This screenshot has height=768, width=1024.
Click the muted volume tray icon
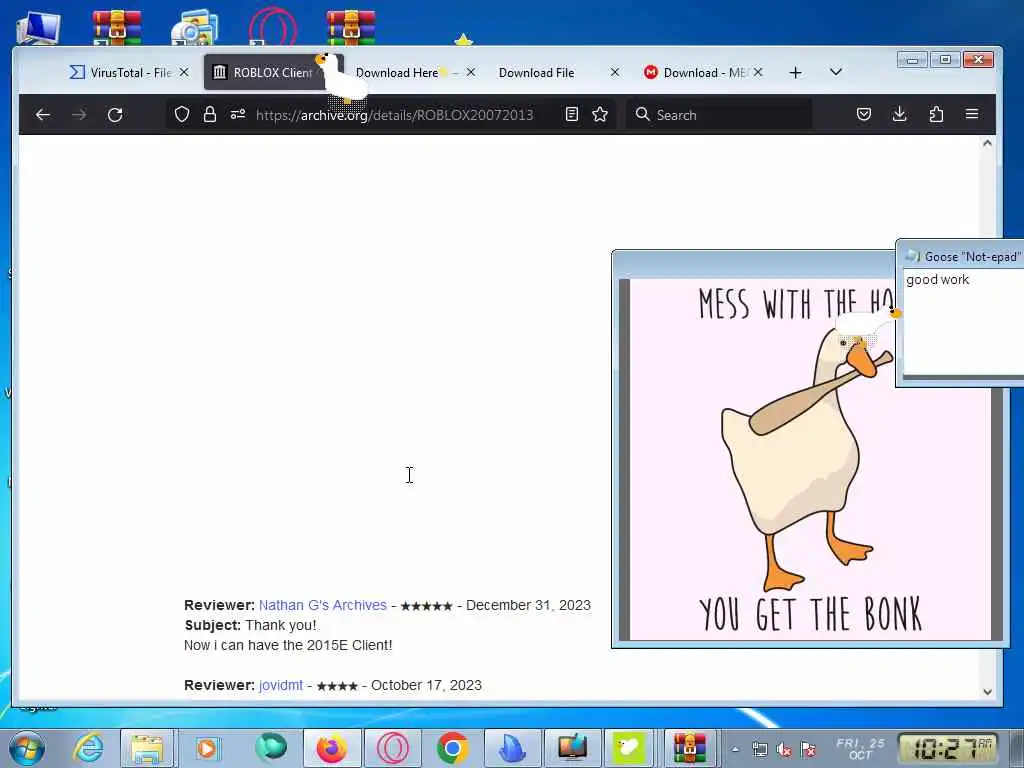pos(783,750)
